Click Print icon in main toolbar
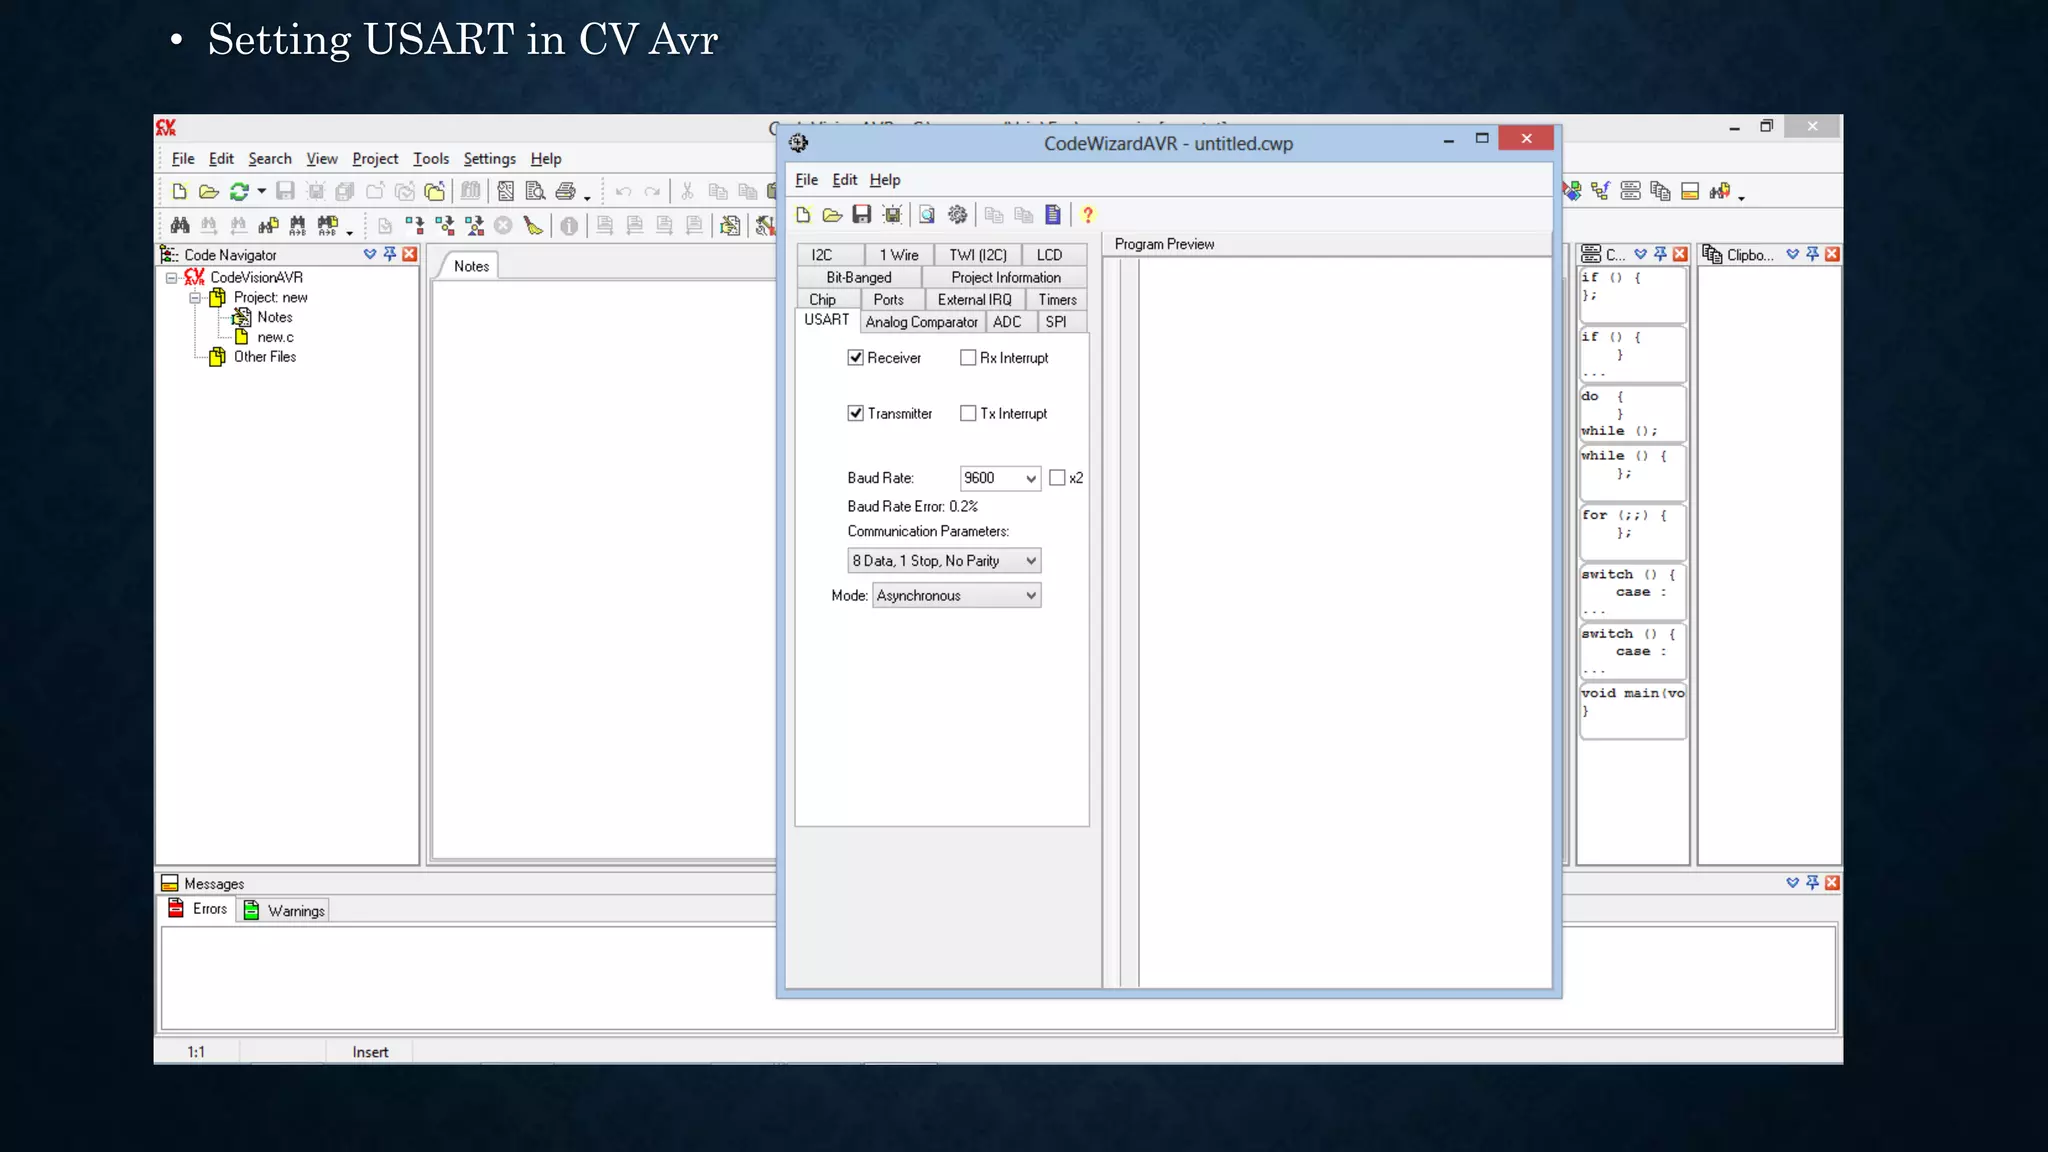 (x=565, y=191)
